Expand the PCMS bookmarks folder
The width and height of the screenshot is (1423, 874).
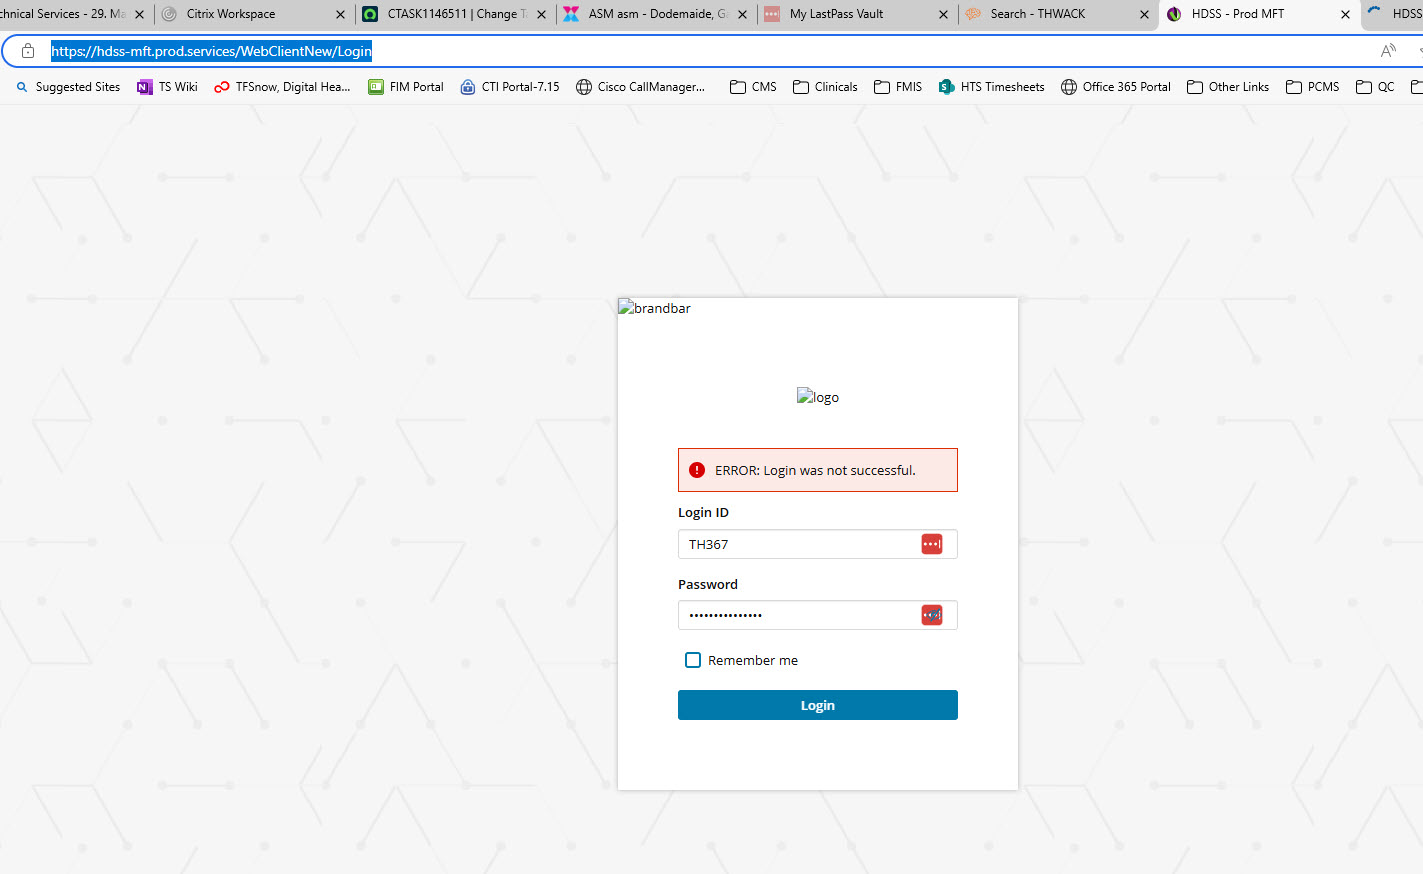click(x=1312, y=87)
